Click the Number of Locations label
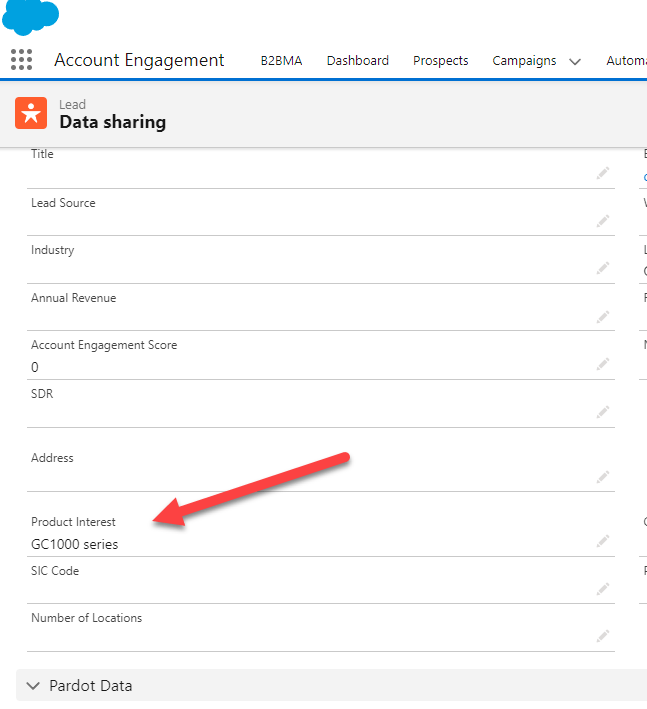Viewport: 647px width, 709px height. 86,618
